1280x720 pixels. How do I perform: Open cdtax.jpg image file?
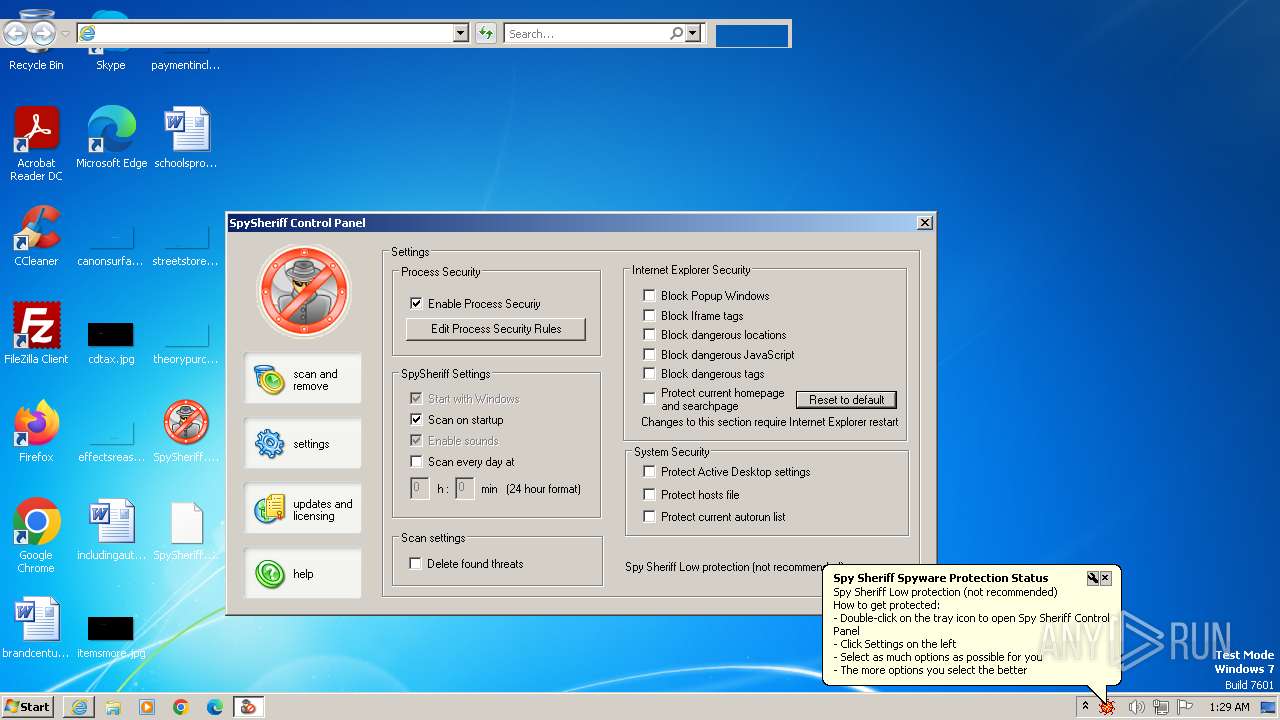(x=111, y=342)
